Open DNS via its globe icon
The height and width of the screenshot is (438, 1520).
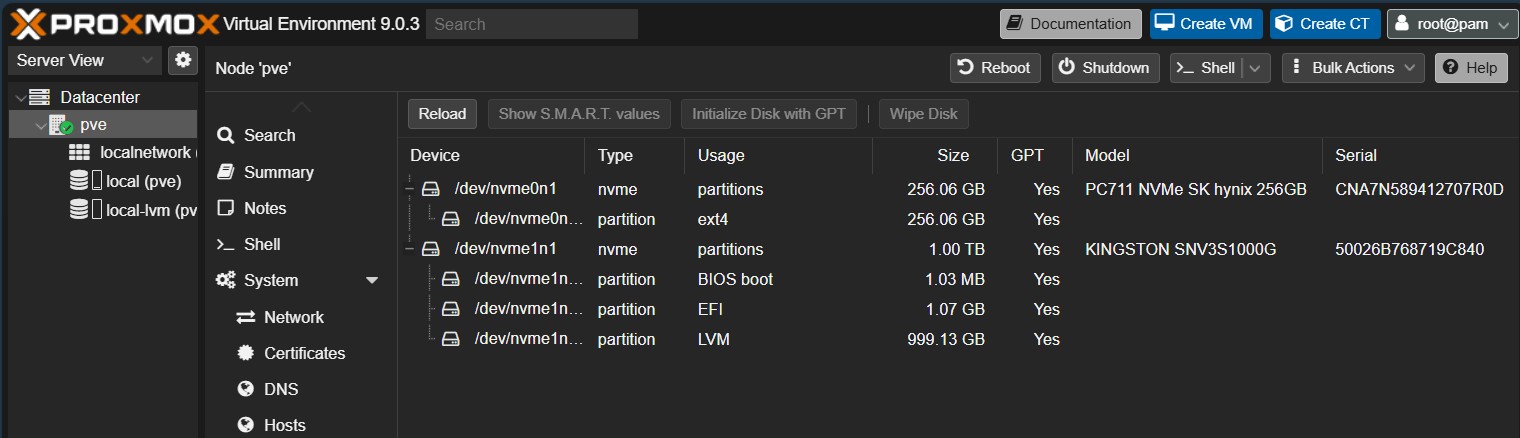[245, 389]
